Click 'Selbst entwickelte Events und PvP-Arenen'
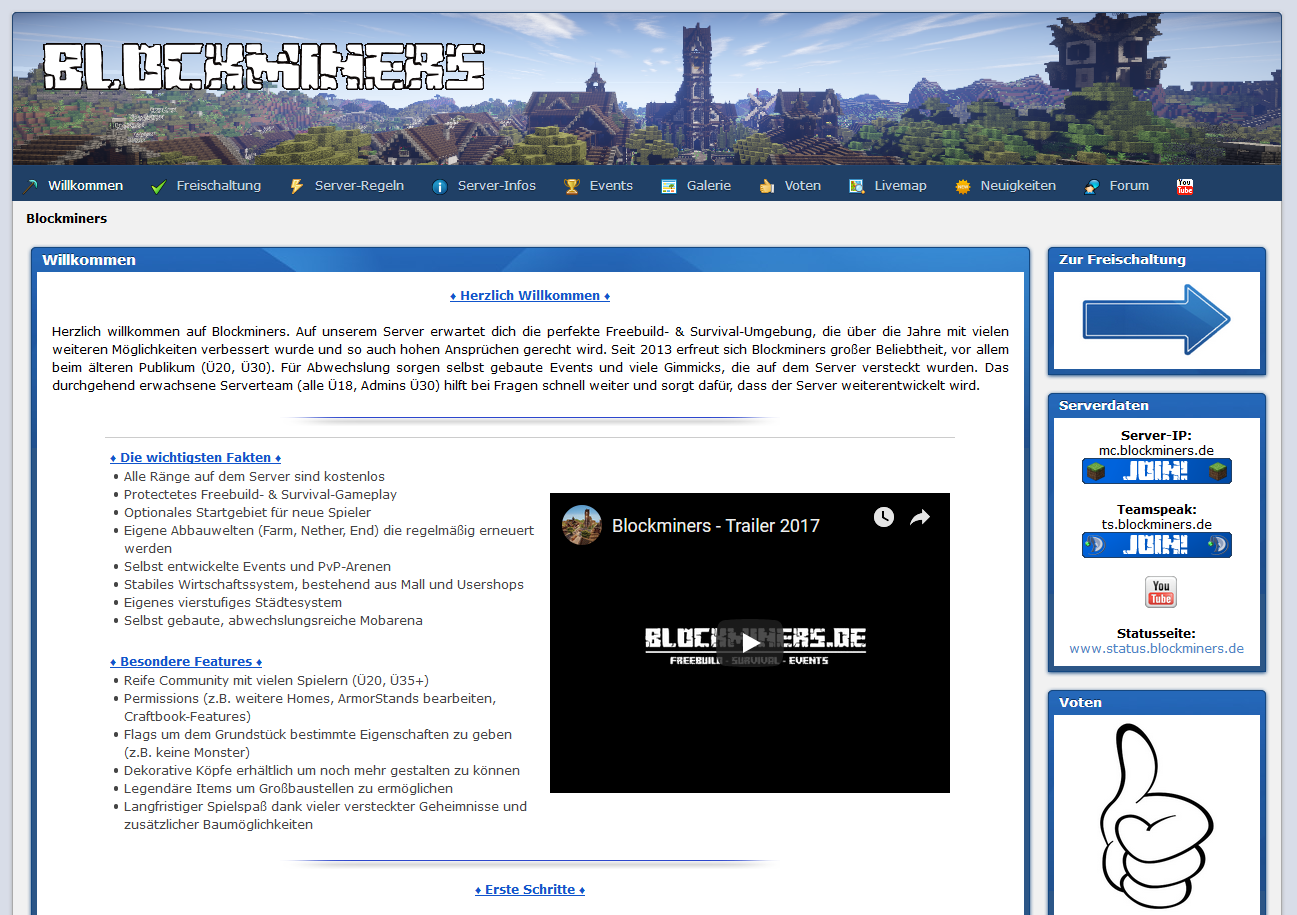 click(x=257, y=566)
